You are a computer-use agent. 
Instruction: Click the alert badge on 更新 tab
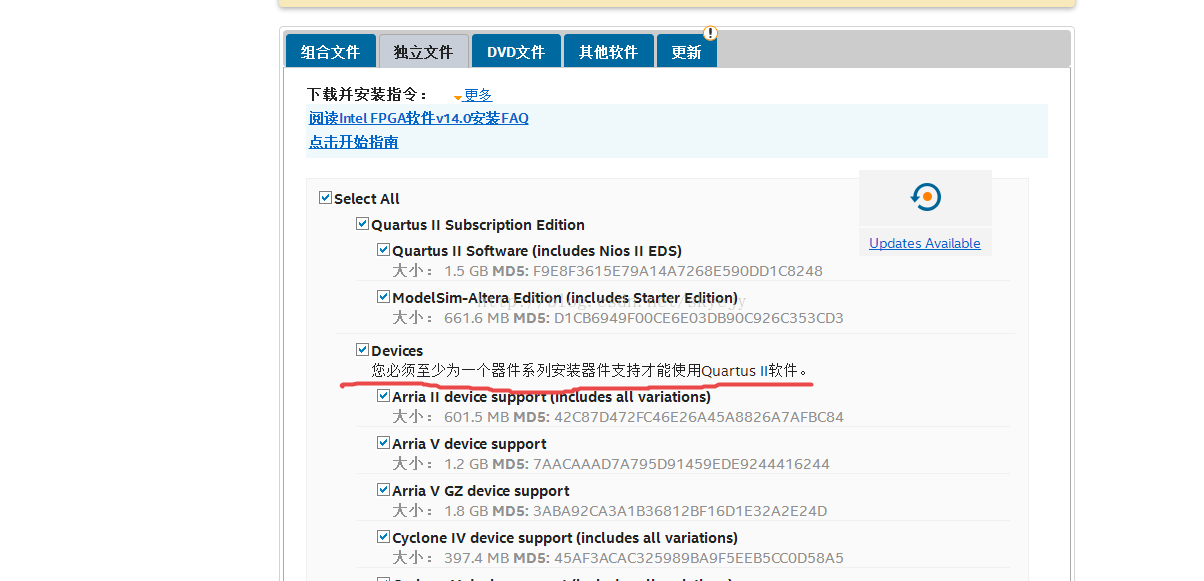pos(710,33)
